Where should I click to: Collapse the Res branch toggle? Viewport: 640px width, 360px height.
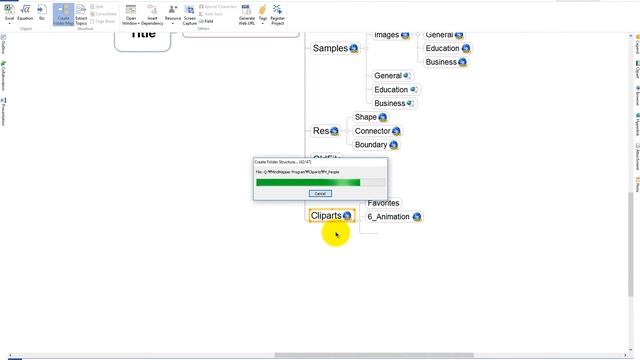(347, 131)
